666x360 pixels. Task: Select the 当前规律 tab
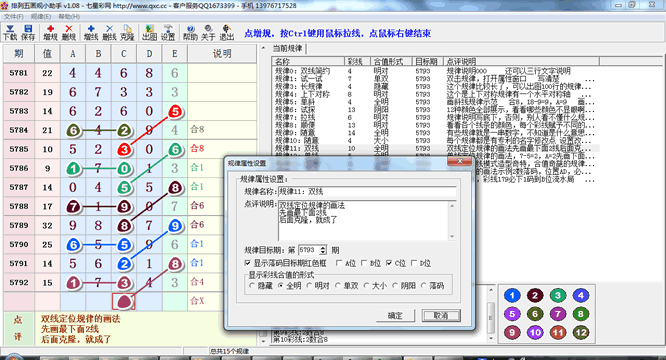coord(288,48)
